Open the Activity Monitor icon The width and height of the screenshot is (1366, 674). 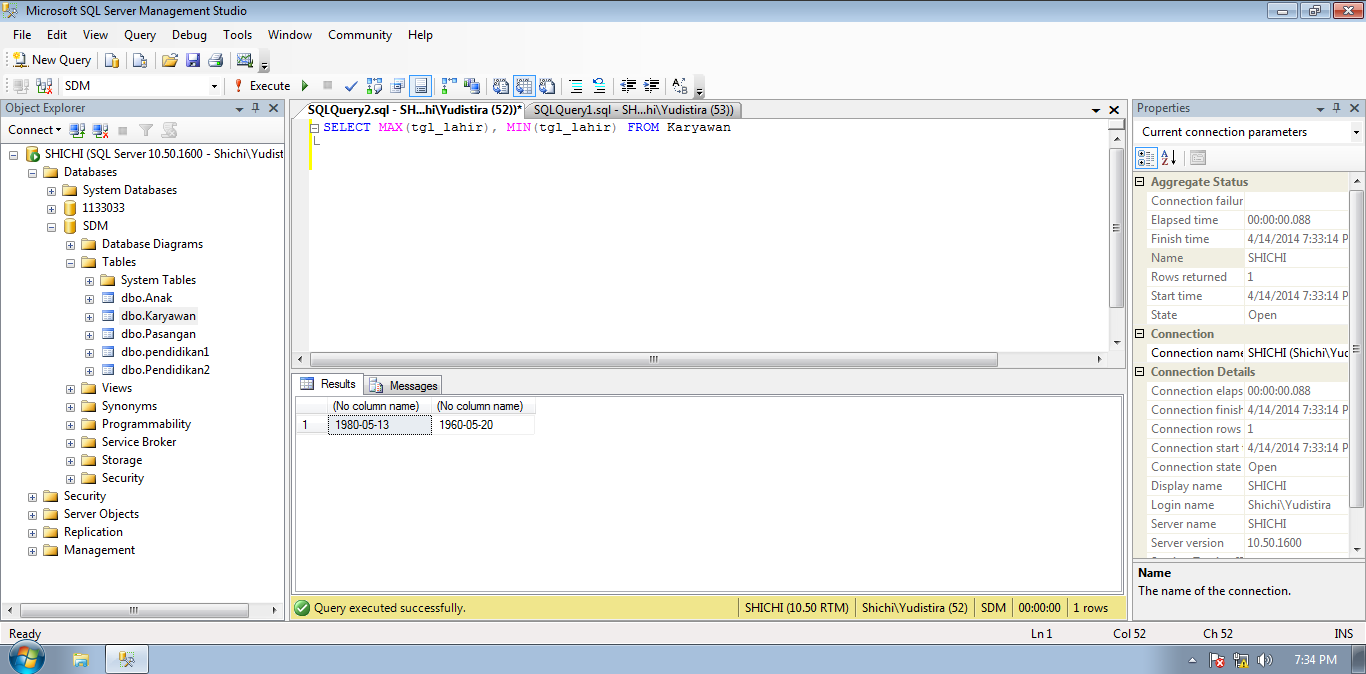pos(245,60)
